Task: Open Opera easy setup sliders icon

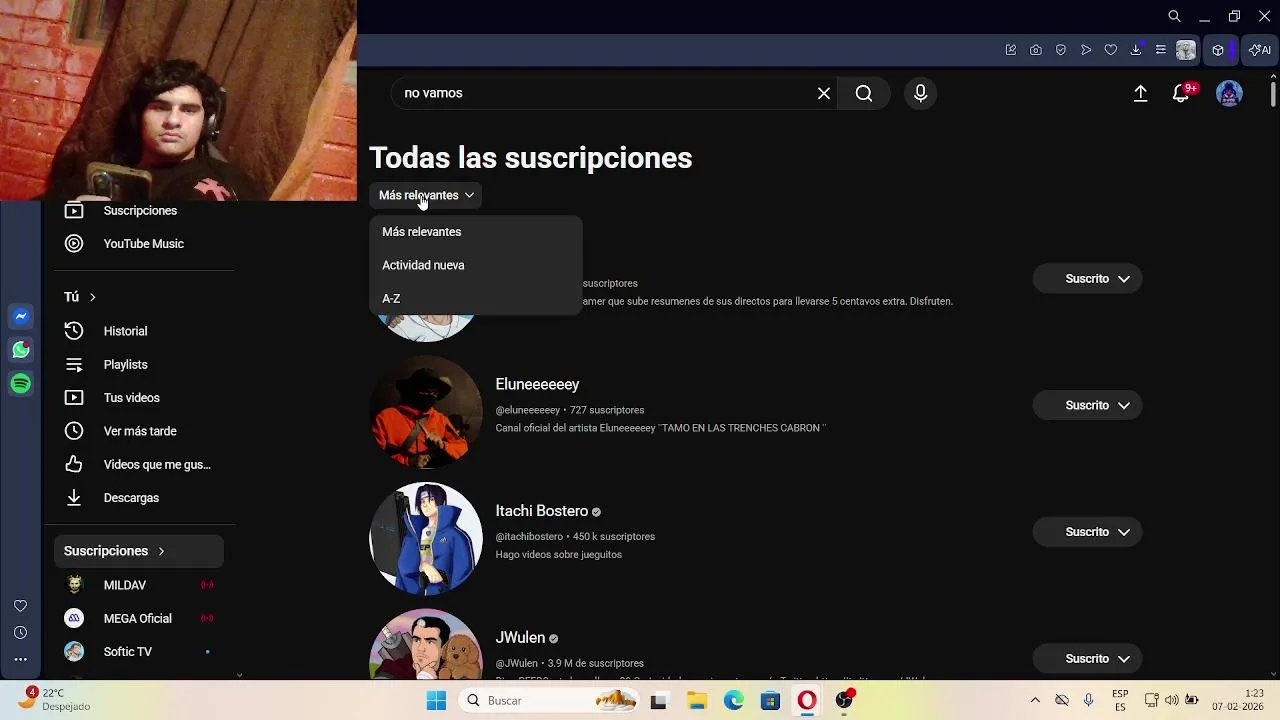Action: [1161, 50]
